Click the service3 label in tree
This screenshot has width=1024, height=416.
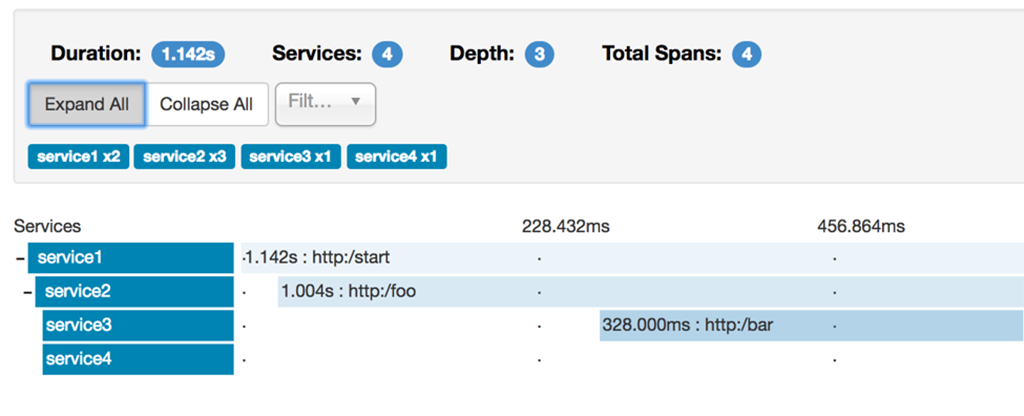138,325
